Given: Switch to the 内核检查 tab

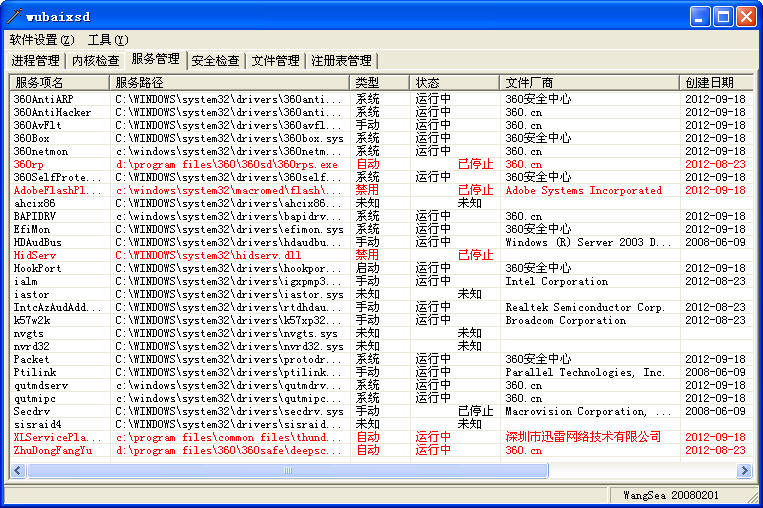Looking at the screenshot, I should [x=95, y=61].
